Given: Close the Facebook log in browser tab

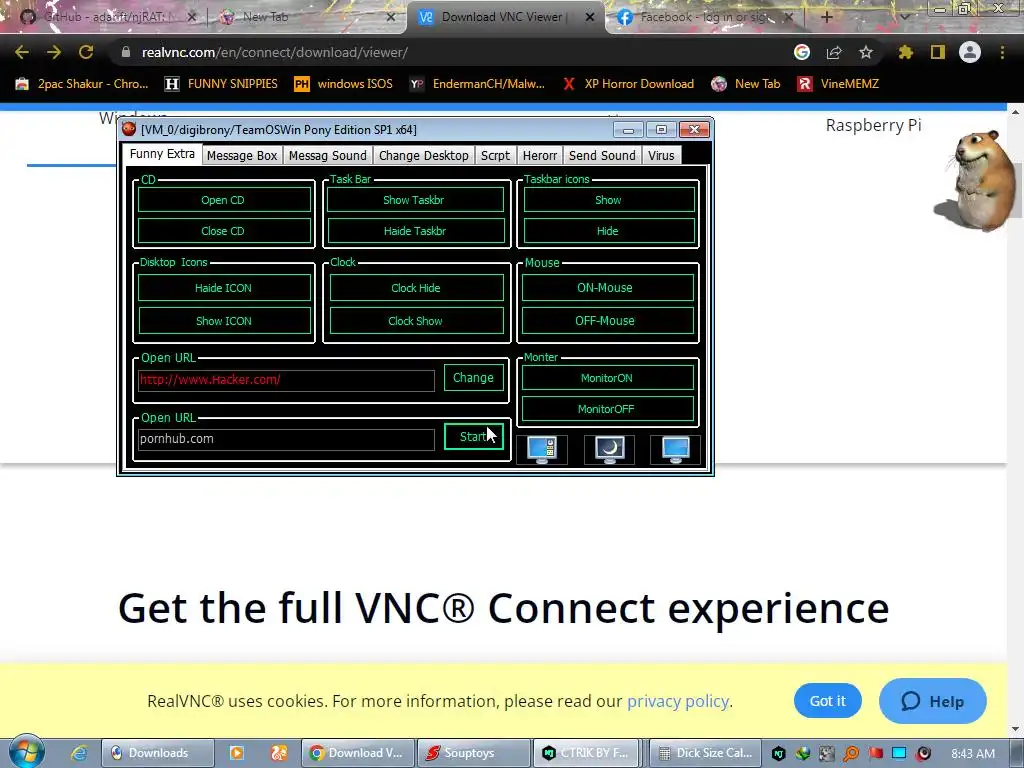Looking at the screenshot, I should coord(788,18).
